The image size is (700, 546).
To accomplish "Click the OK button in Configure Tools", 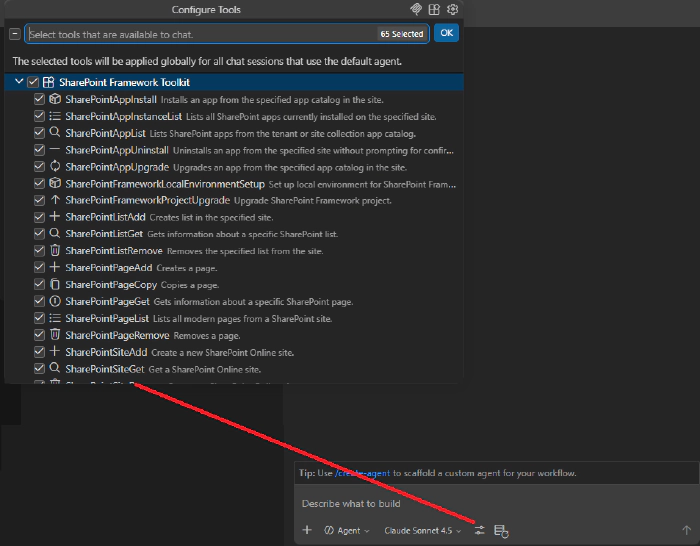I will point(446,33).
